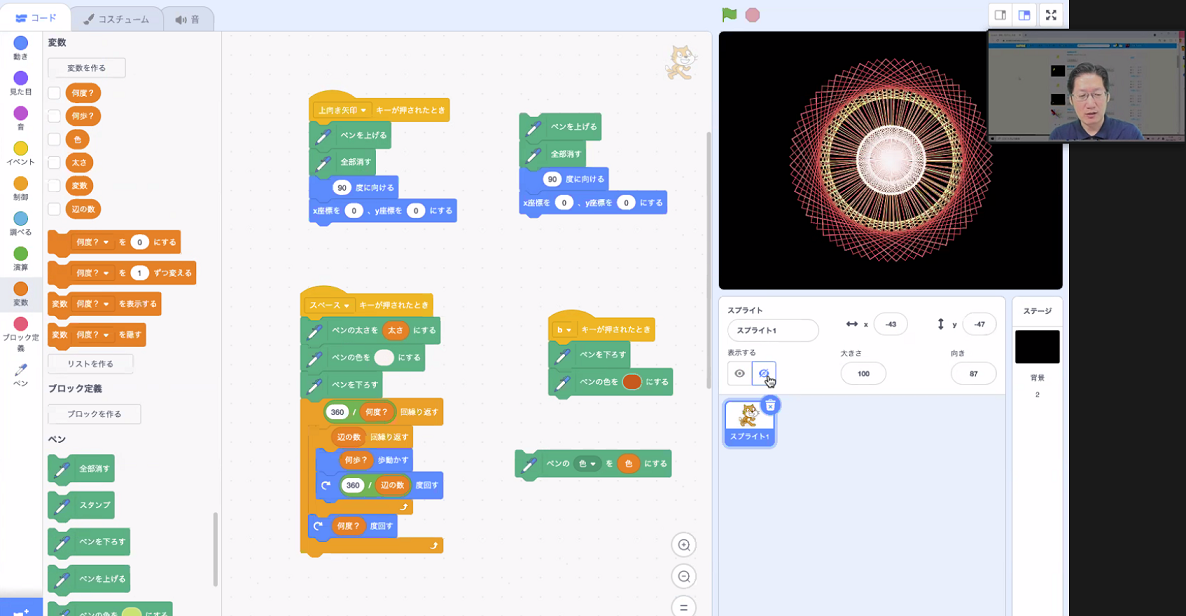Screen dimensions: 1186x616
Task: Edit the sprite 向き direction field
Action: click(x=973, y=374)
